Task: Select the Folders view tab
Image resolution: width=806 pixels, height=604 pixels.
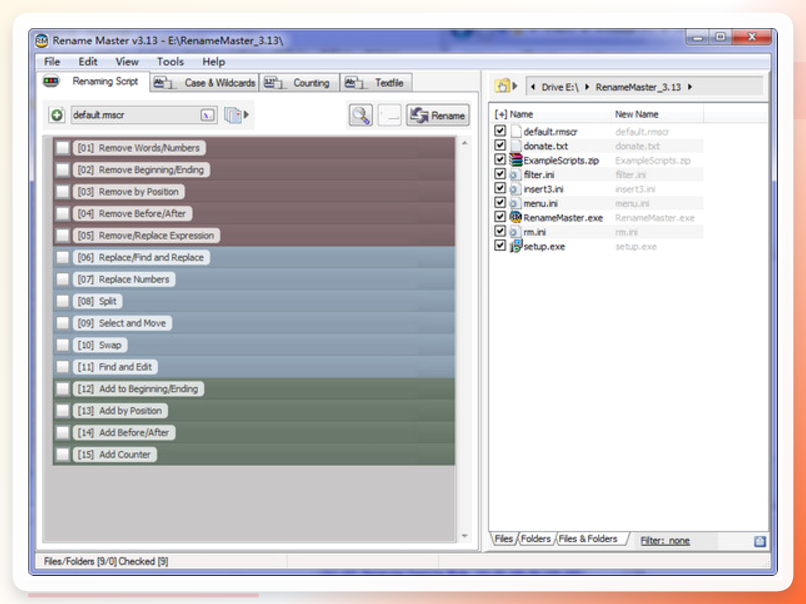Action: [x=536, y=539]
